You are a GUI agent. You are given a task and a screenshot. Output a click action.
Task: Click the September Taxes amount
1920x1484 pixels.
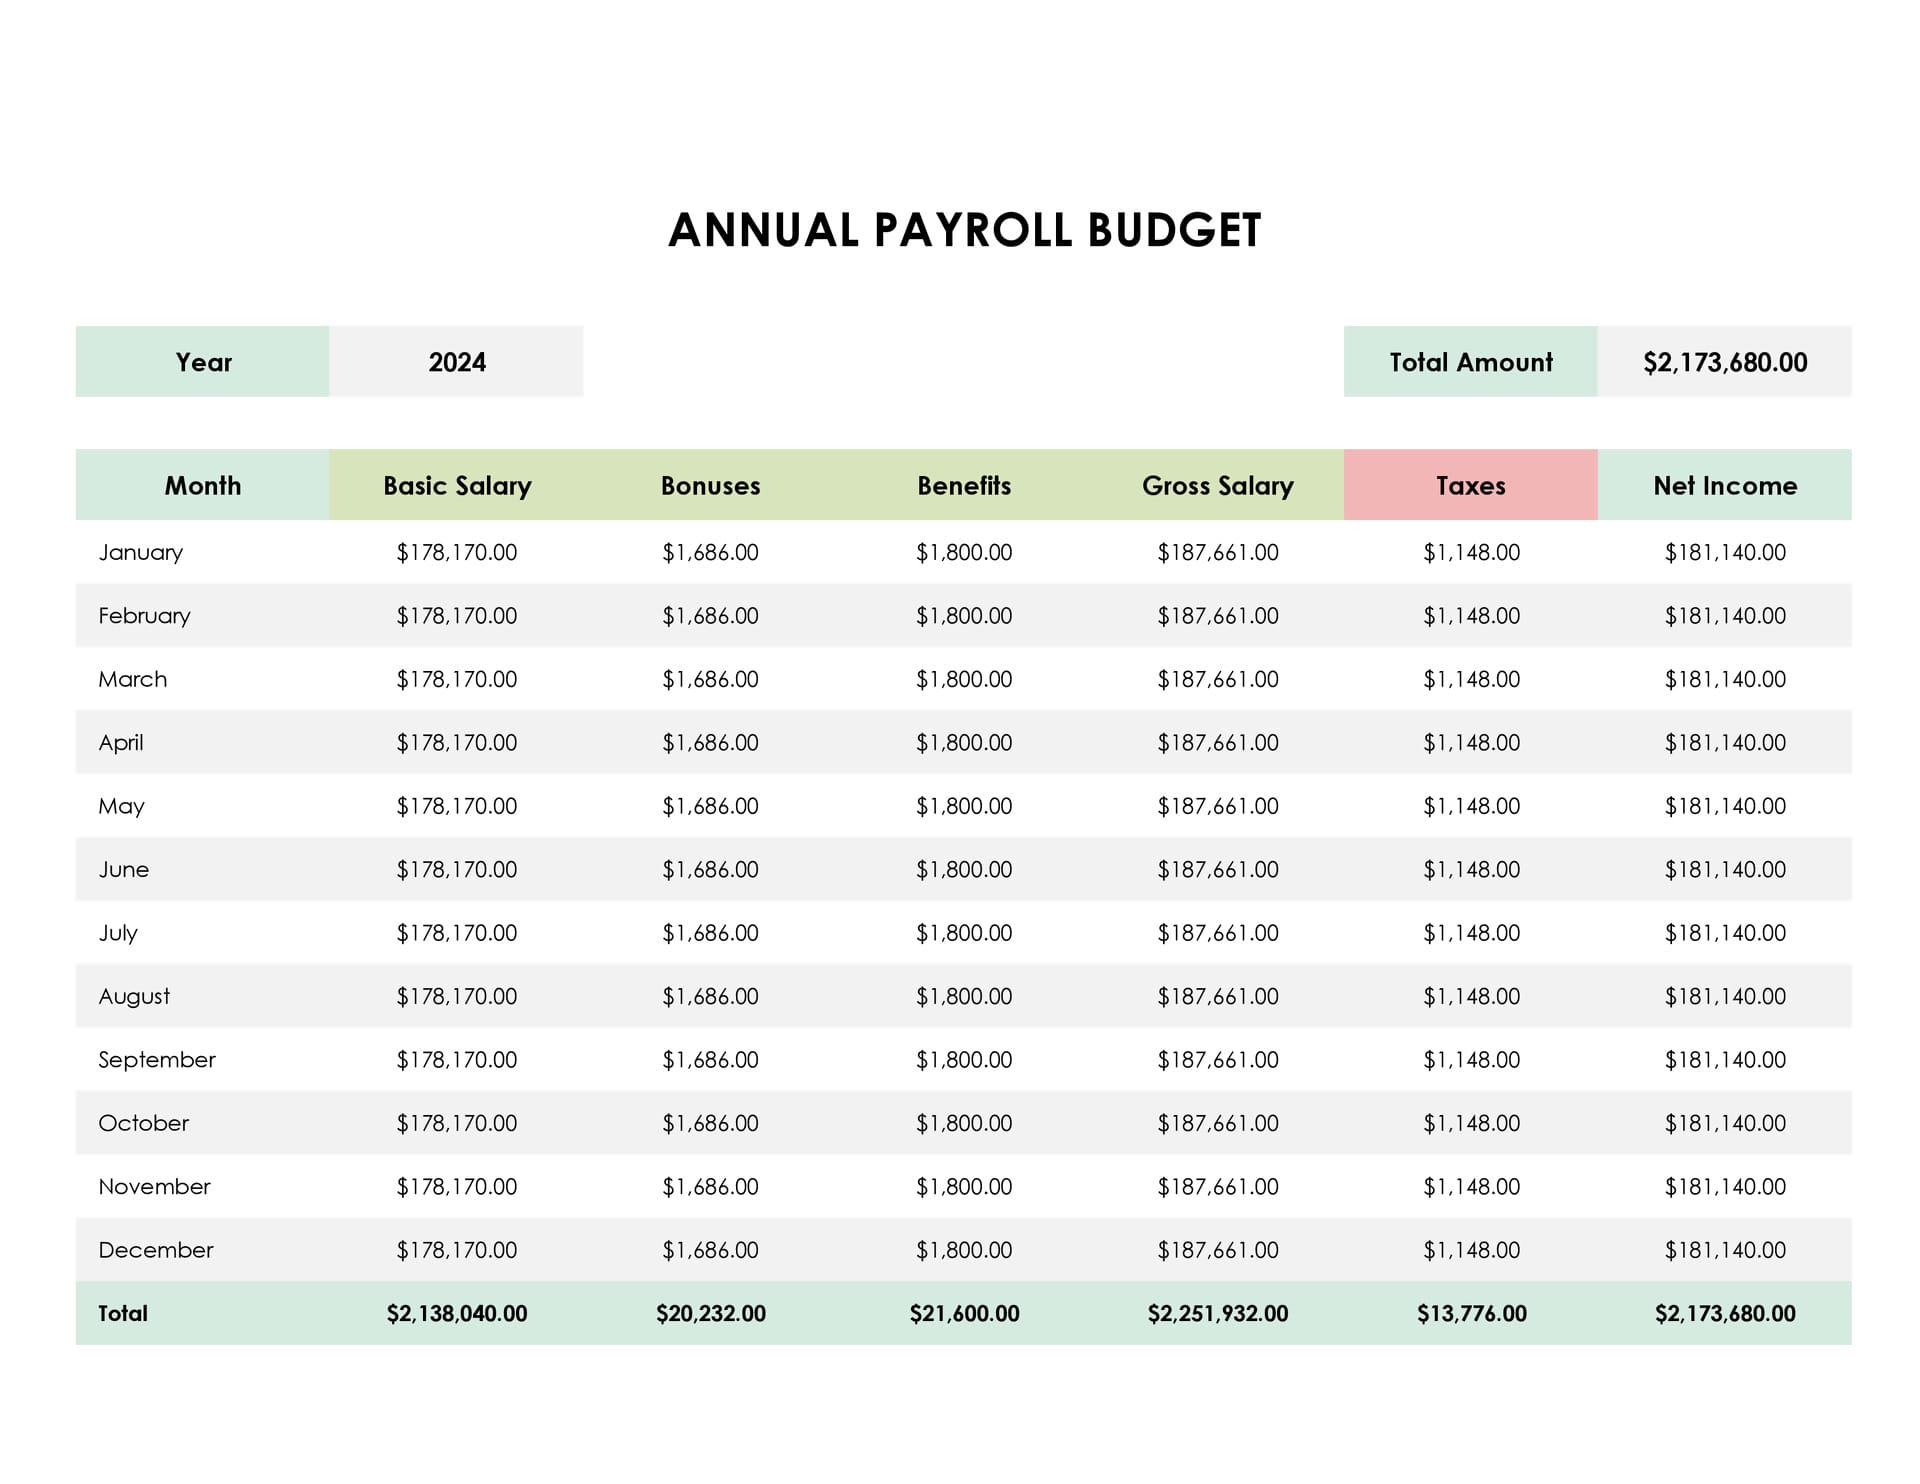click(1471, 1060)
